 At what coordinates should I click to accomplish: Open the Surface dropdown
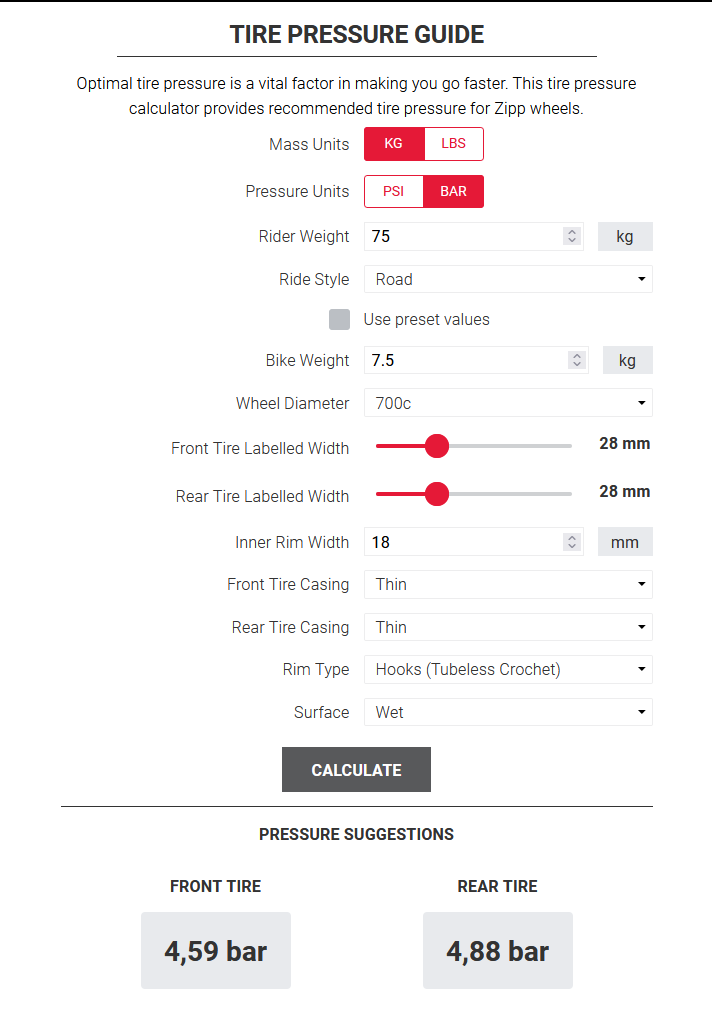click(508, 712)
